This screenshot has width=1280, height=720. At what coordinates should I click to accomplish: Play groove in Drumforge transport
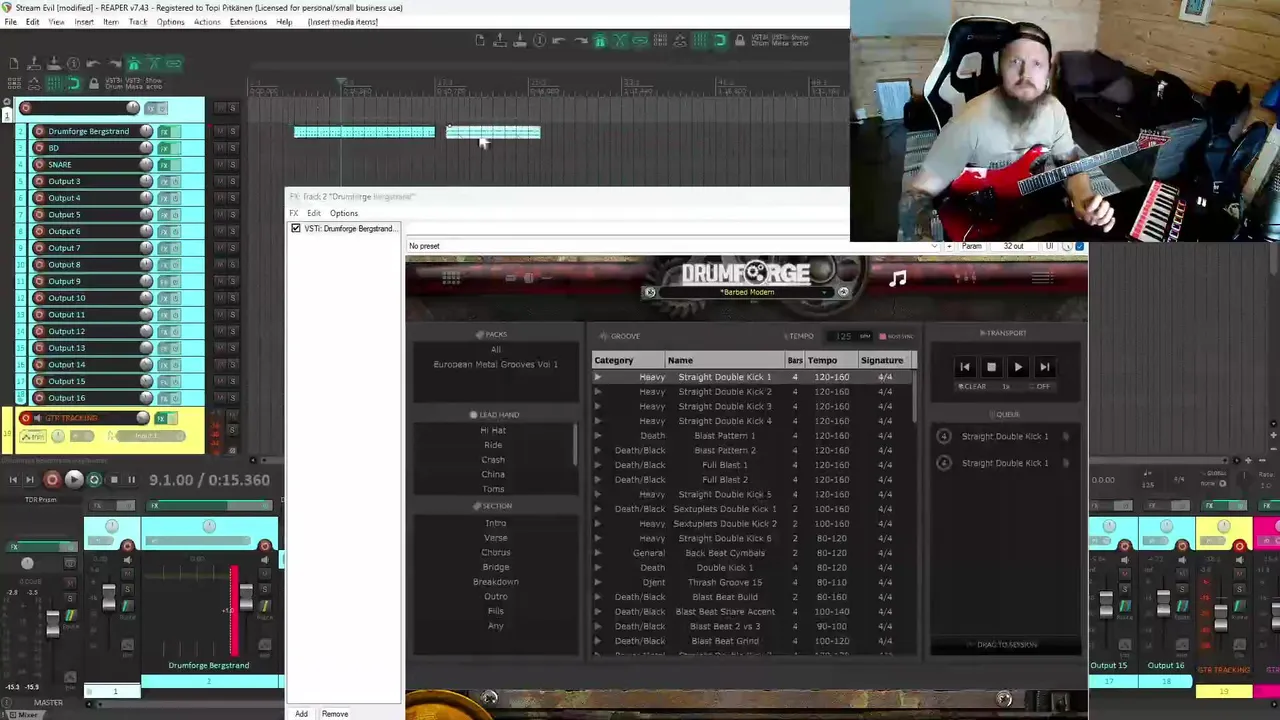coord(1018,367)
